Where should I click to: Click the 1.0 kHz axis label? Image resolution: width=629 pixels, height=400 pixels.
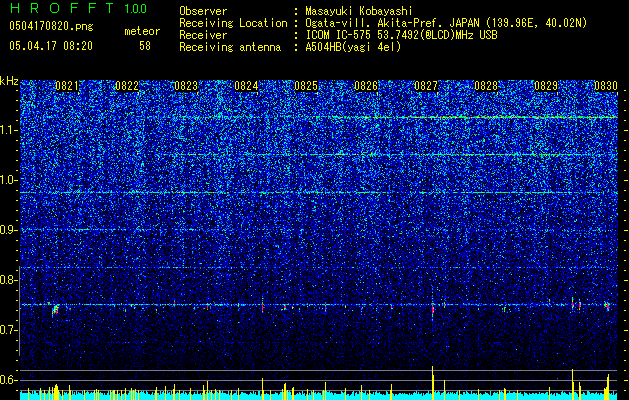(x=9, y=180)
